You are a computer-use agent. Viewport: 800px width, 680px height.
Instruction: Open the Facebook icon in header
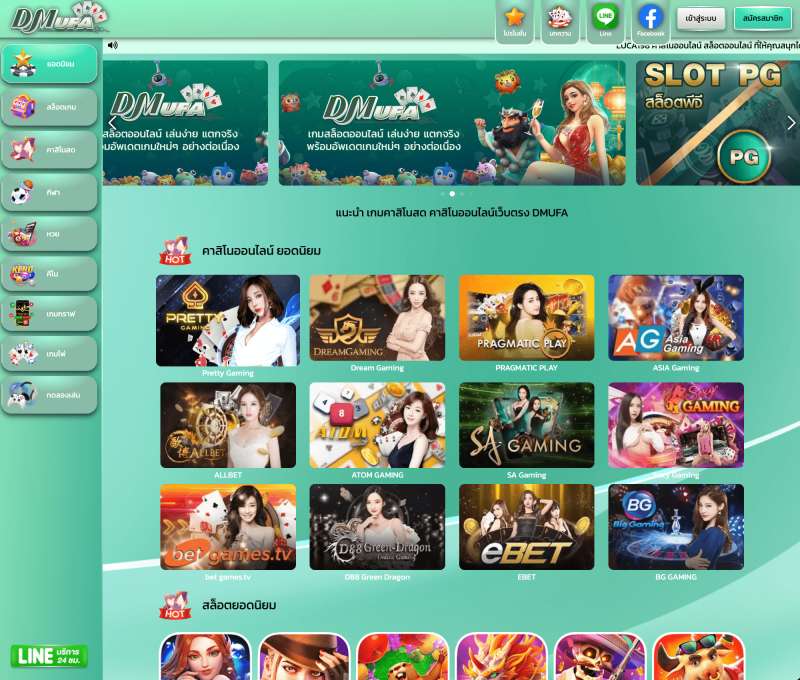[651, 21]
